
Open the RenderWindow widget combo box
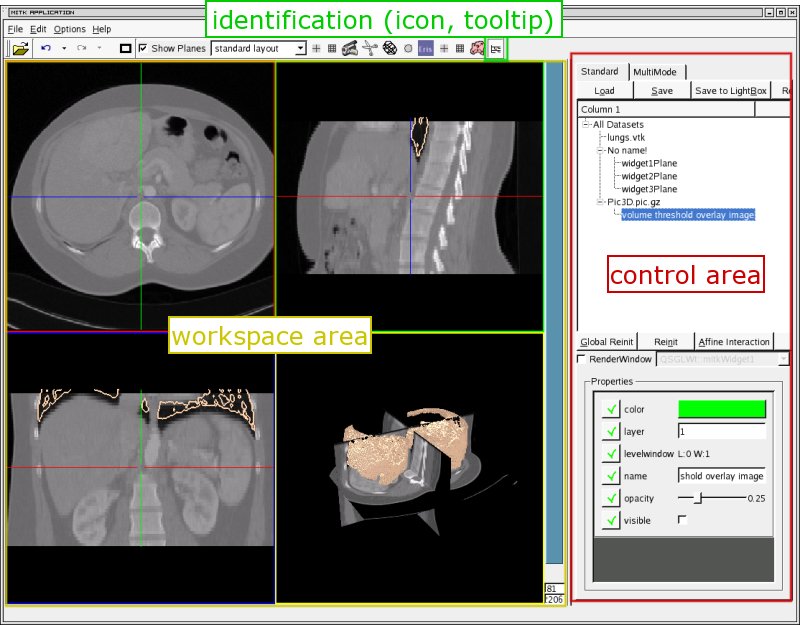(722, 359)
